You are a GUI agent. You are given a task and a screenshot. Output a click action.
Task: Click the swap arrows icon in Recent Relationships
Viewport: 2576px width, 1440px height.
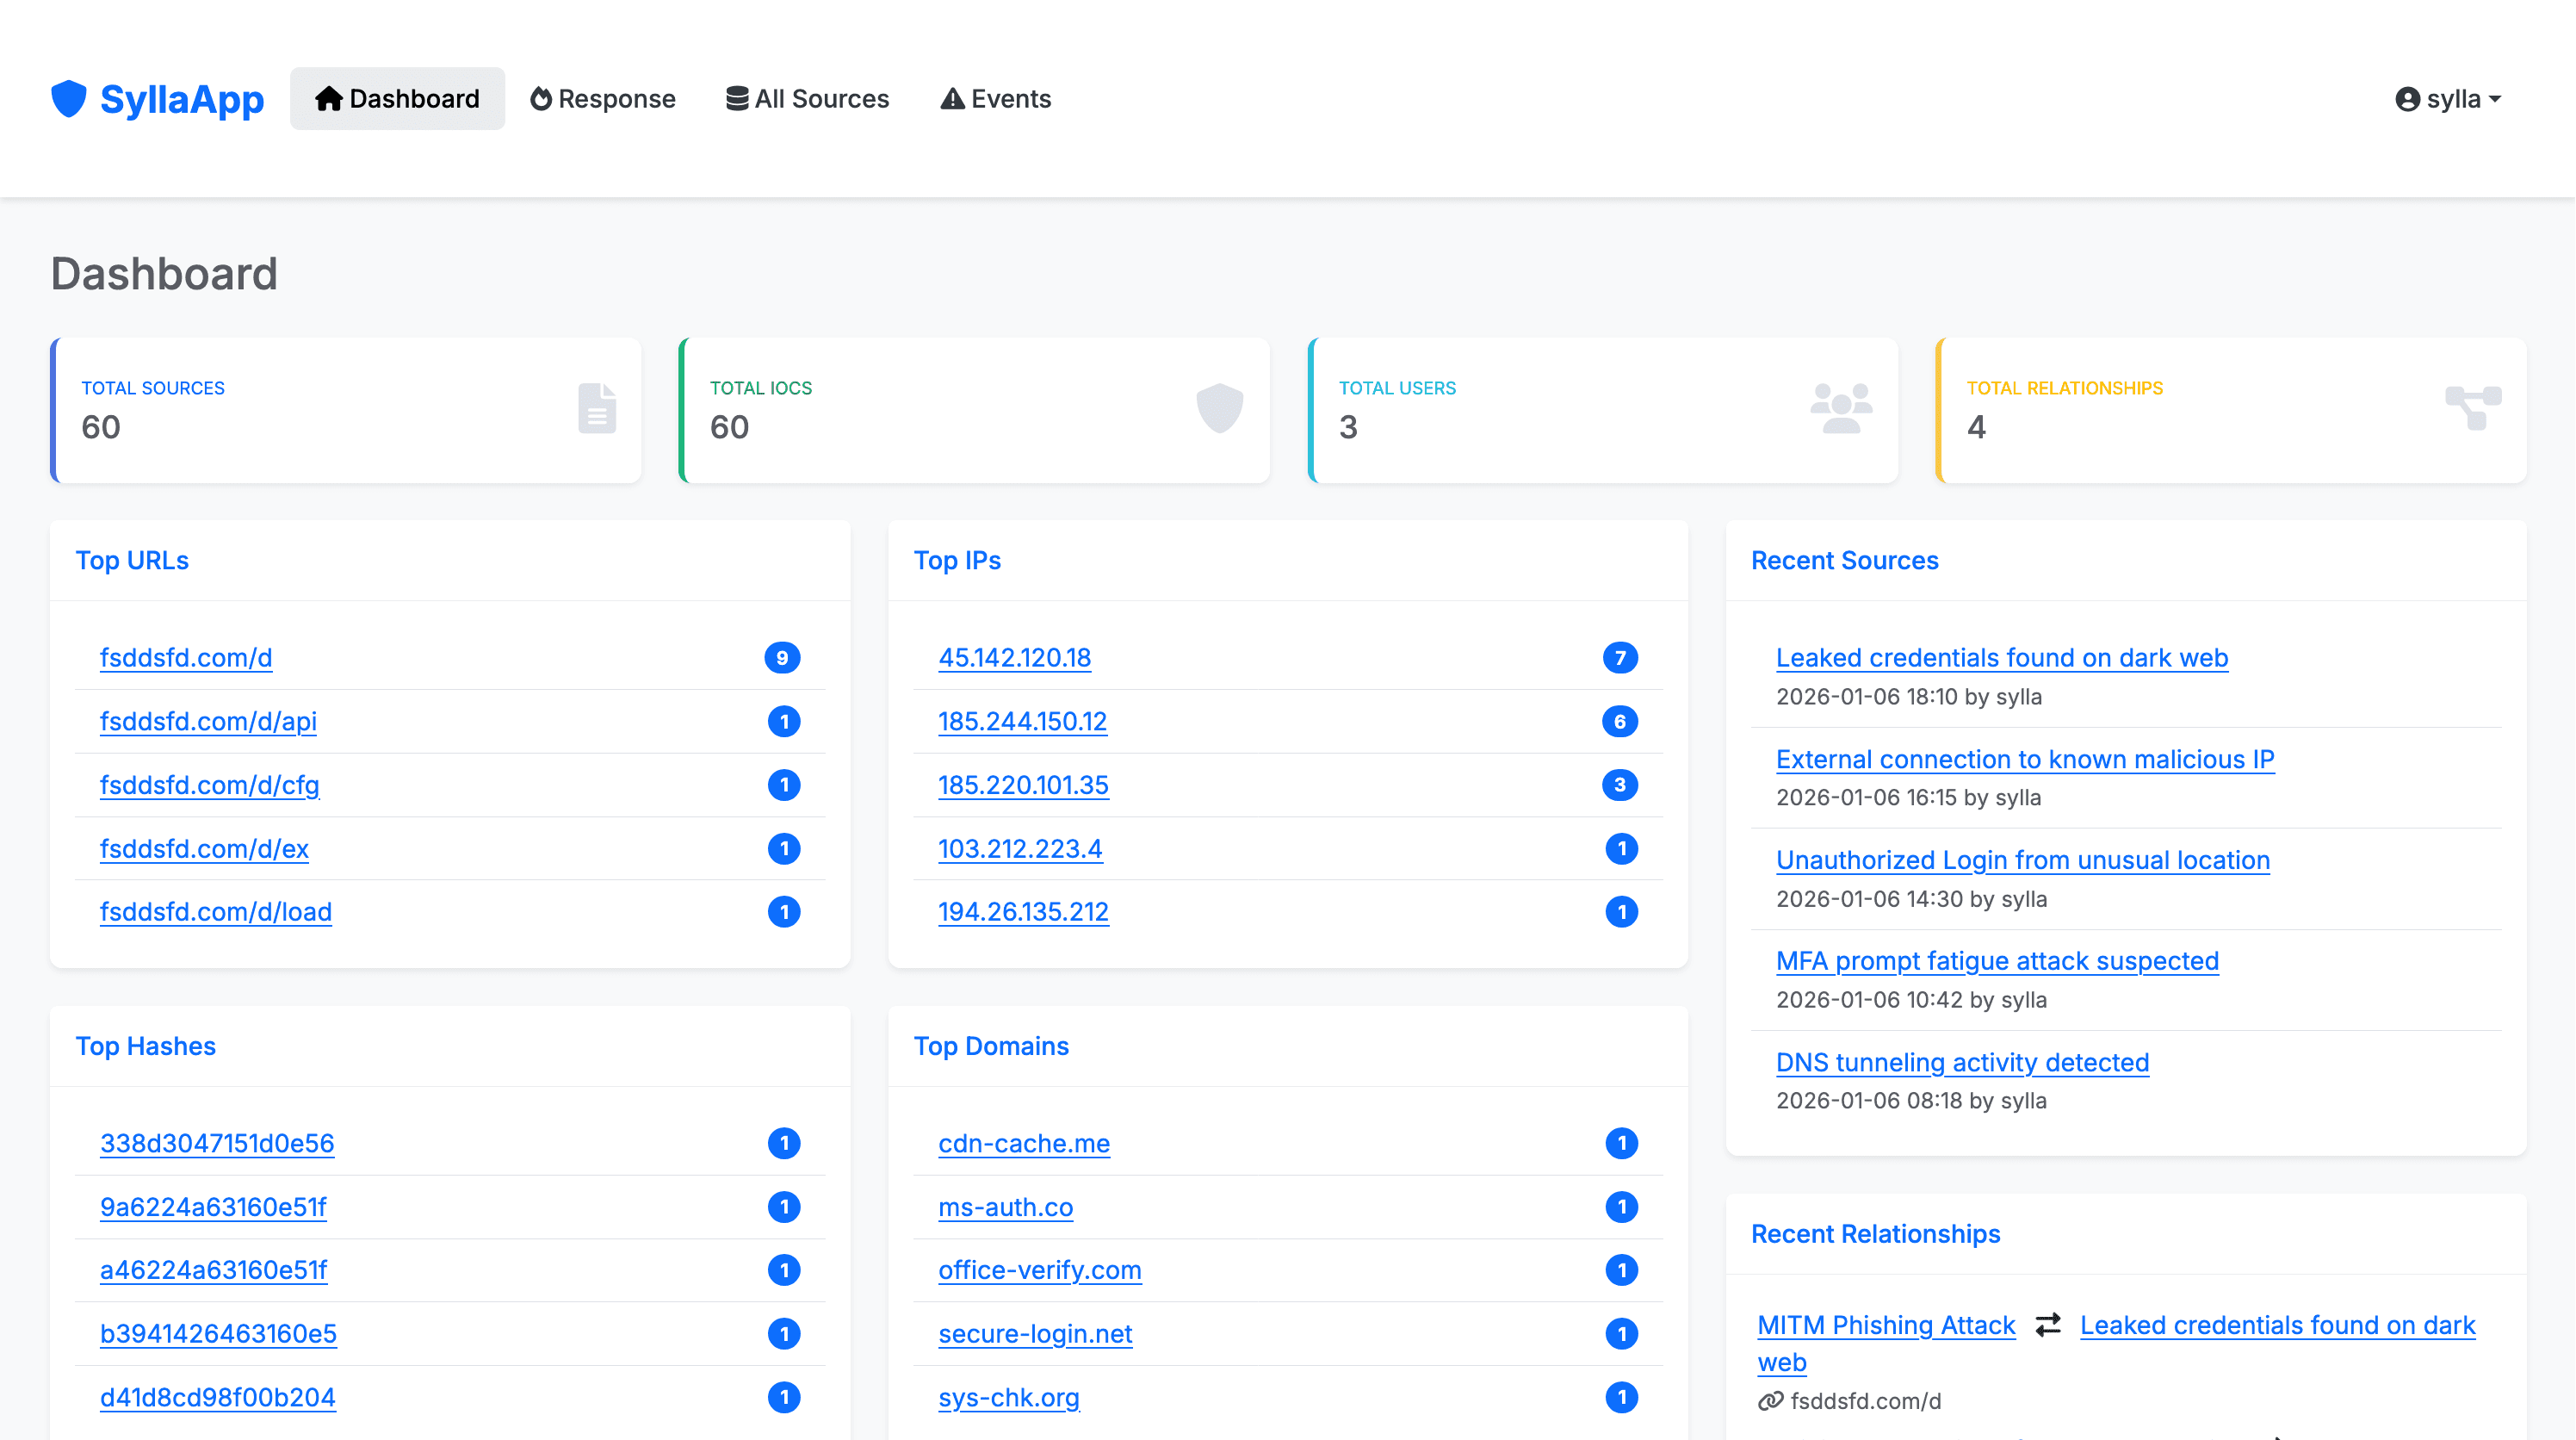pyautogui.click(x=2048, y=1324)
